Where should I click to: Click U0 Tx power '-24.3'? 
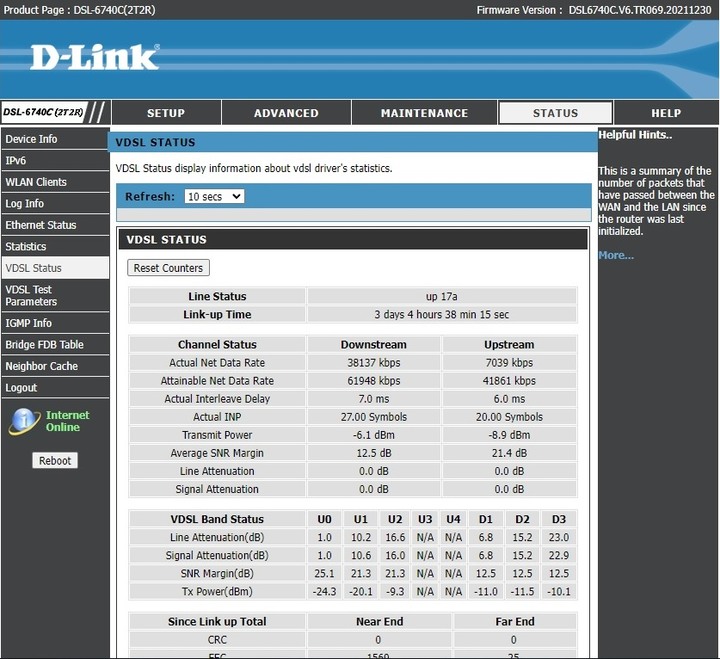(324, 591)
